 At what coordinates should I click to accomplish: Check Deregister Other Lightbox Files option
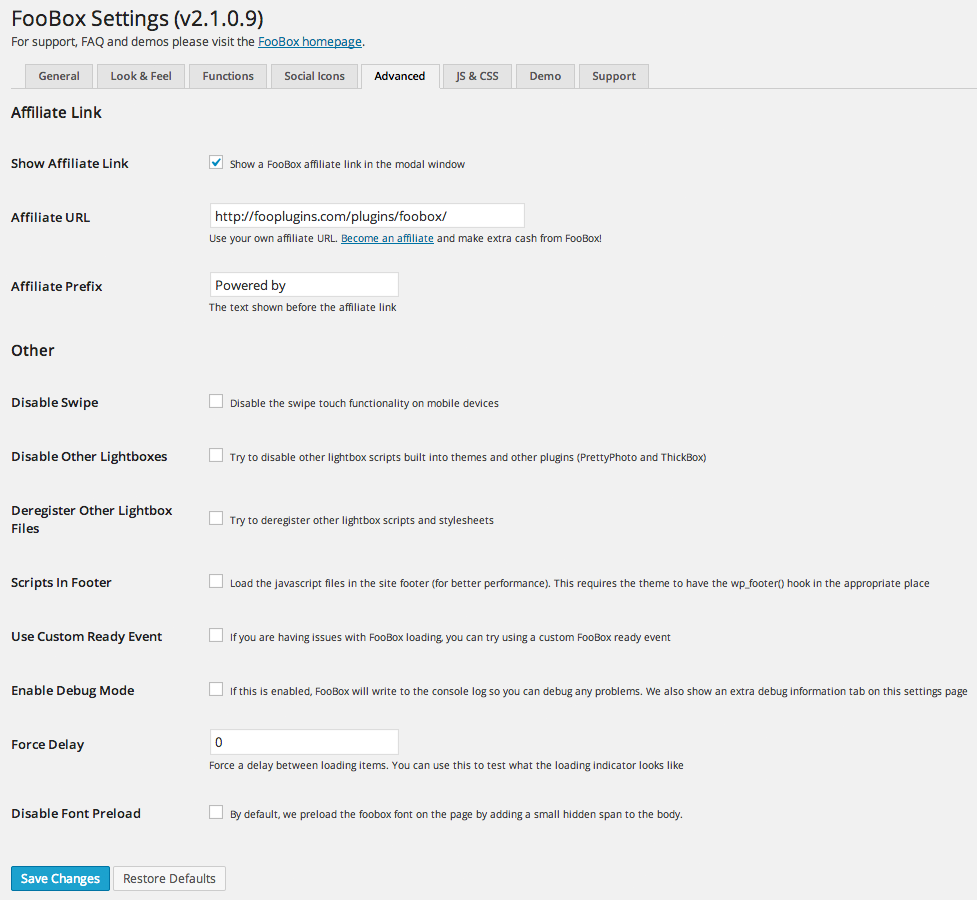tap(216, 519)
